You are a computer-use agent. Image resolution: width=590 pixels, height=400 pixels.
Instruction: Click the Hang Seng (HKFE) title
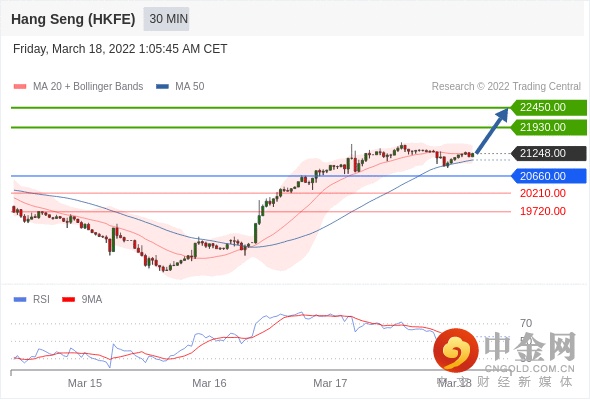coord(73,19)
